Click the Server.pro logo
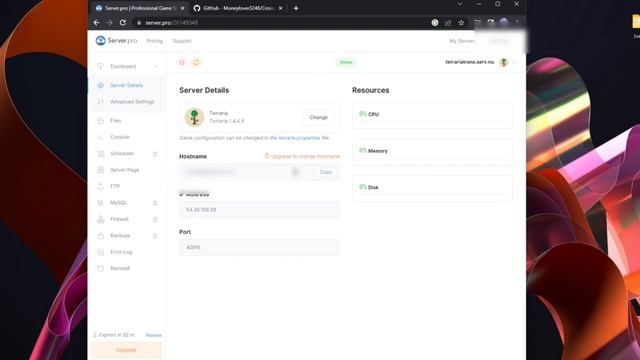640x360 pixels. (x=116, y=40)
